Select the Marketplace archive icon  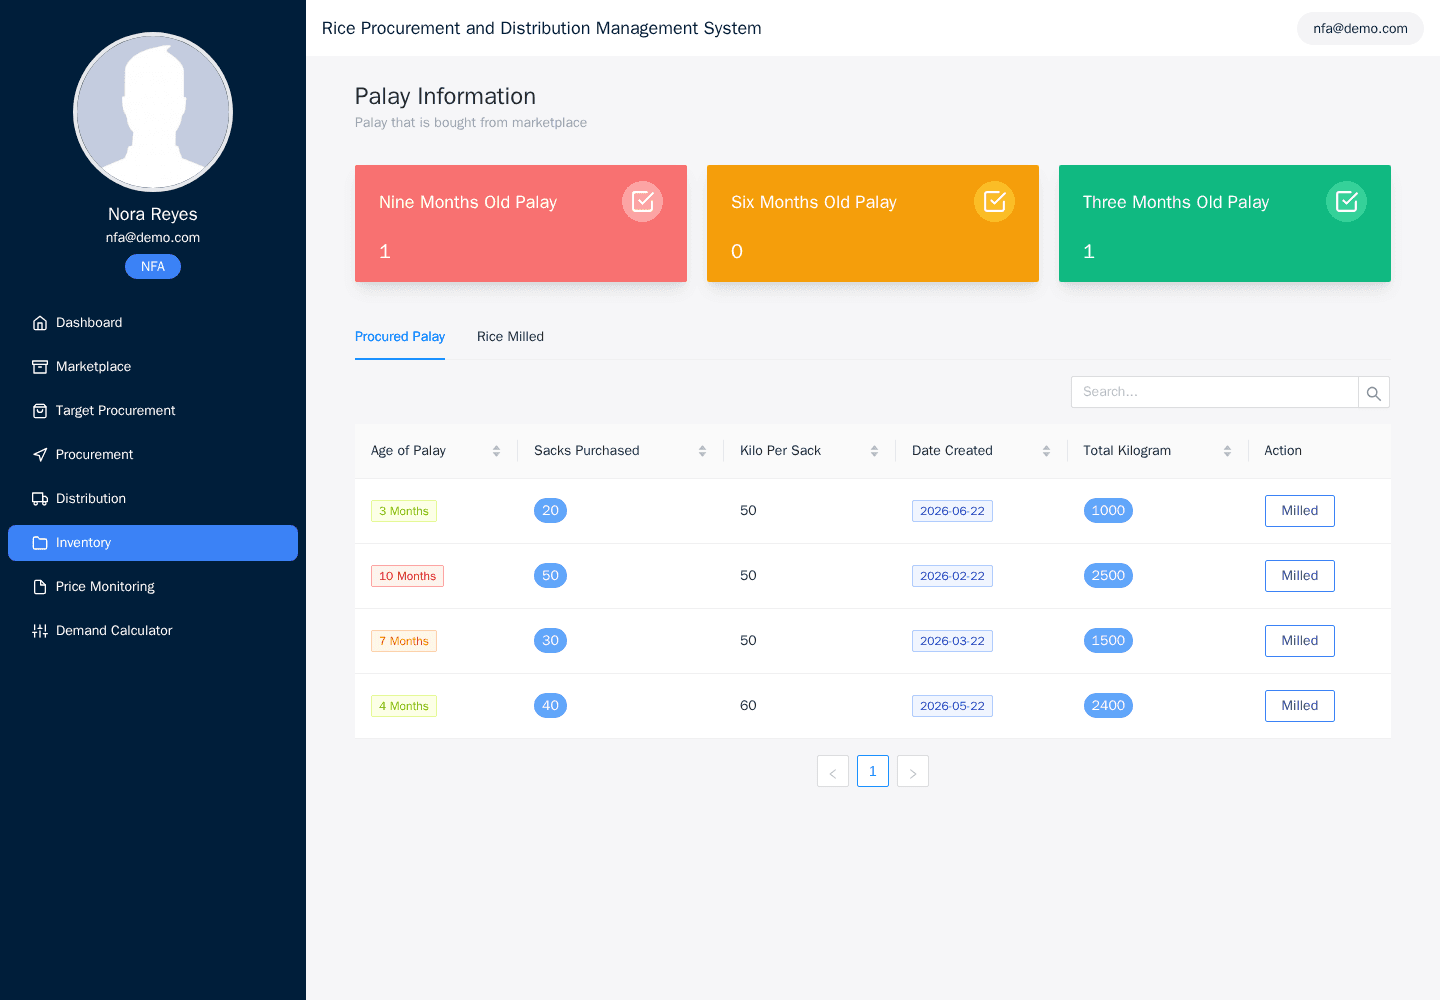40,367
